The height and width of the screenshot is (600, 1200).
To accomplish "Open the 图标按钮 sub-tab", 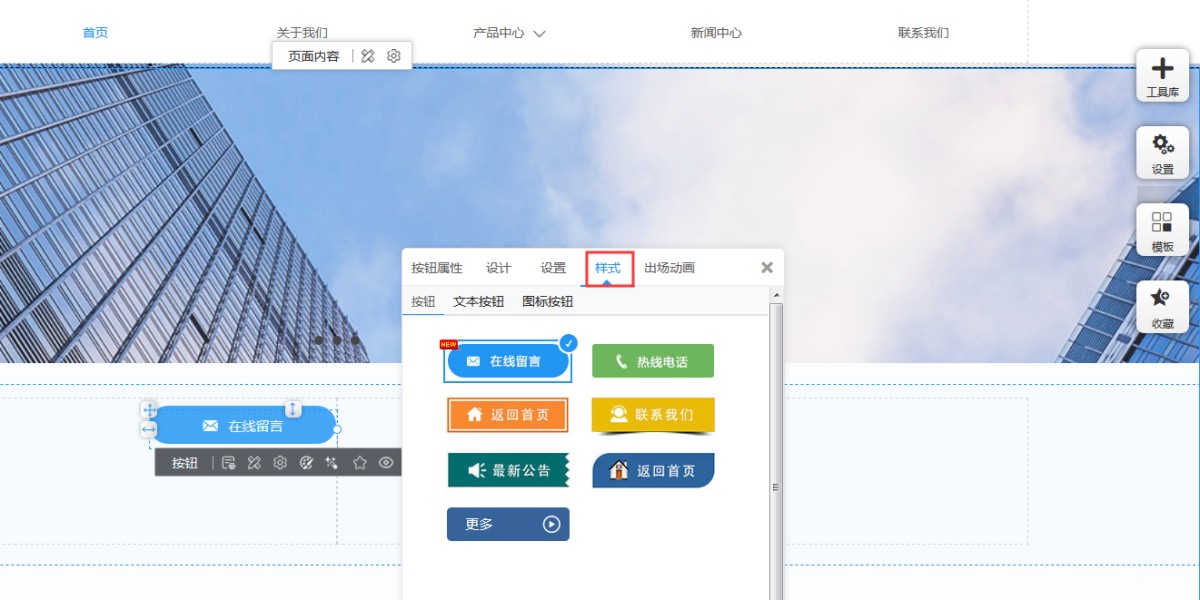I will click(x=548, y=302).
